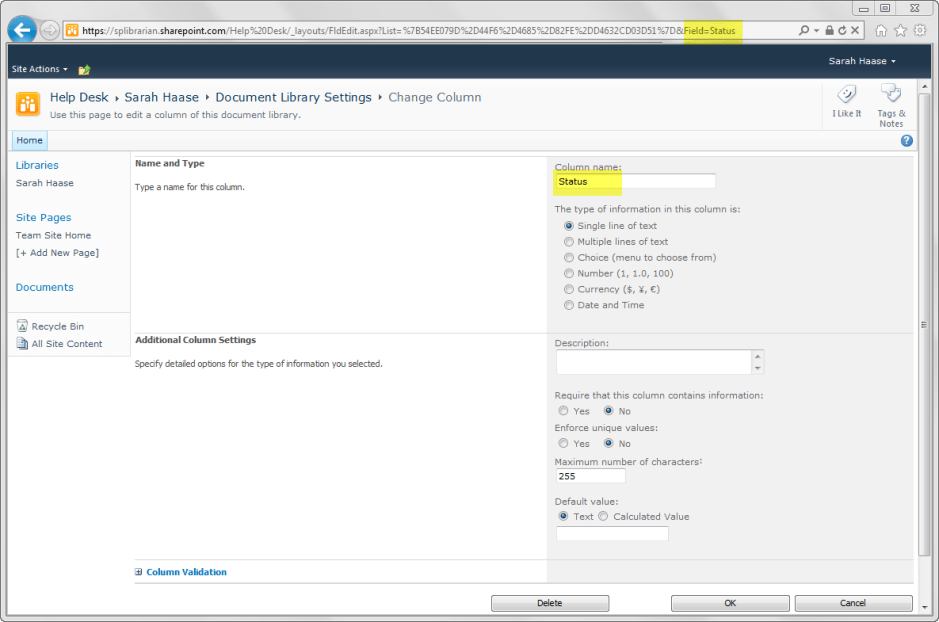Viewport: 939px width, 622px height.
Task: Switch to the Home tab
Action: tap(29, 141)
